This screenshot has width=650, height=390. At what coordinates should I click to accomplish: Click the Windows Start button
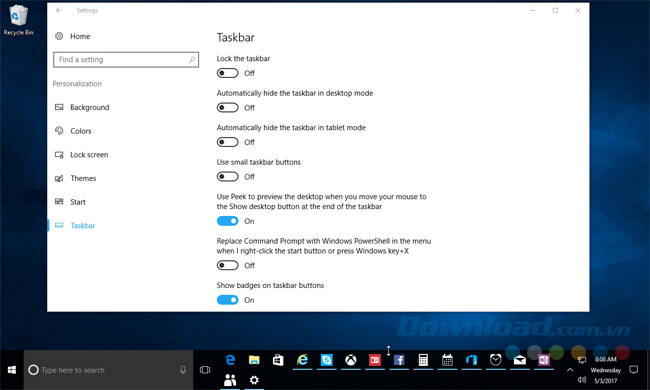pos(12,370)
